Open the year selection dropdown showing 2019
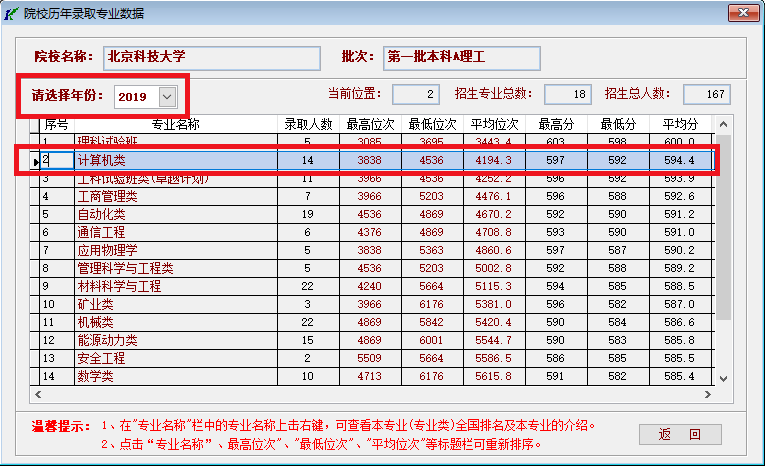The width and height of the screenshot is (765, 466). 167,97
